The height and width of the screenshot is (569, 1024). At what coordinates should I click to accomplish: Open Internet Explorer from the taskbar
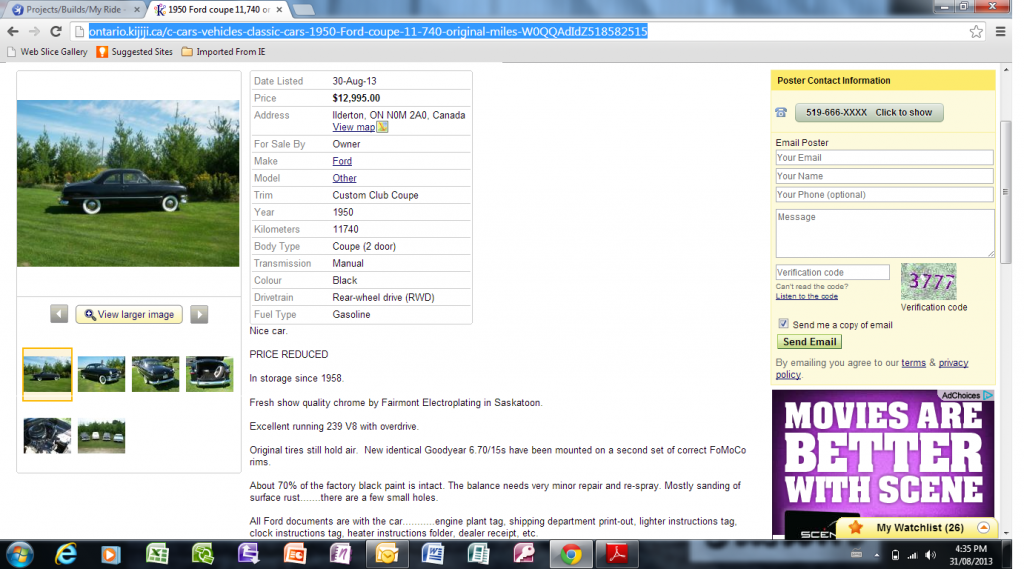66,554
